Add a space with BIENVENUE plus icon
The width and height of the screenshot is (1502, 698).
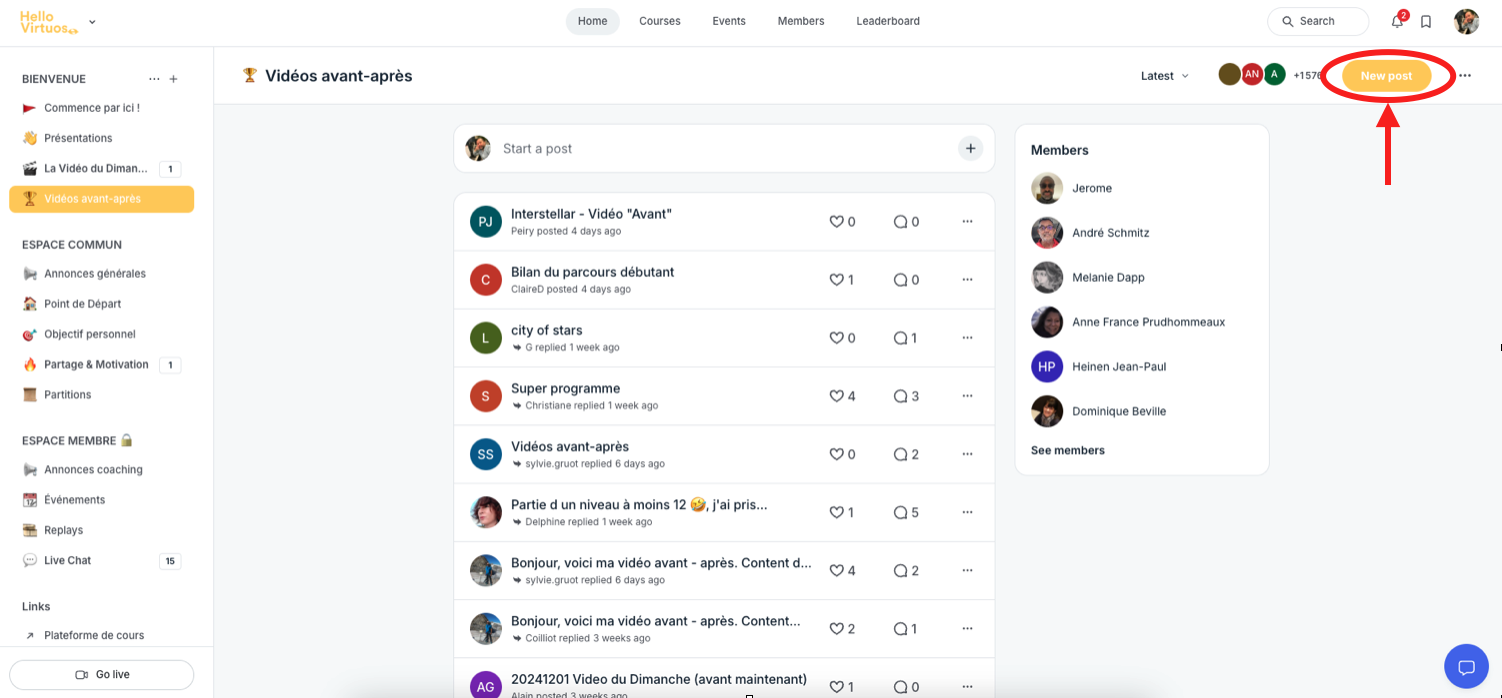click(173, 79)
